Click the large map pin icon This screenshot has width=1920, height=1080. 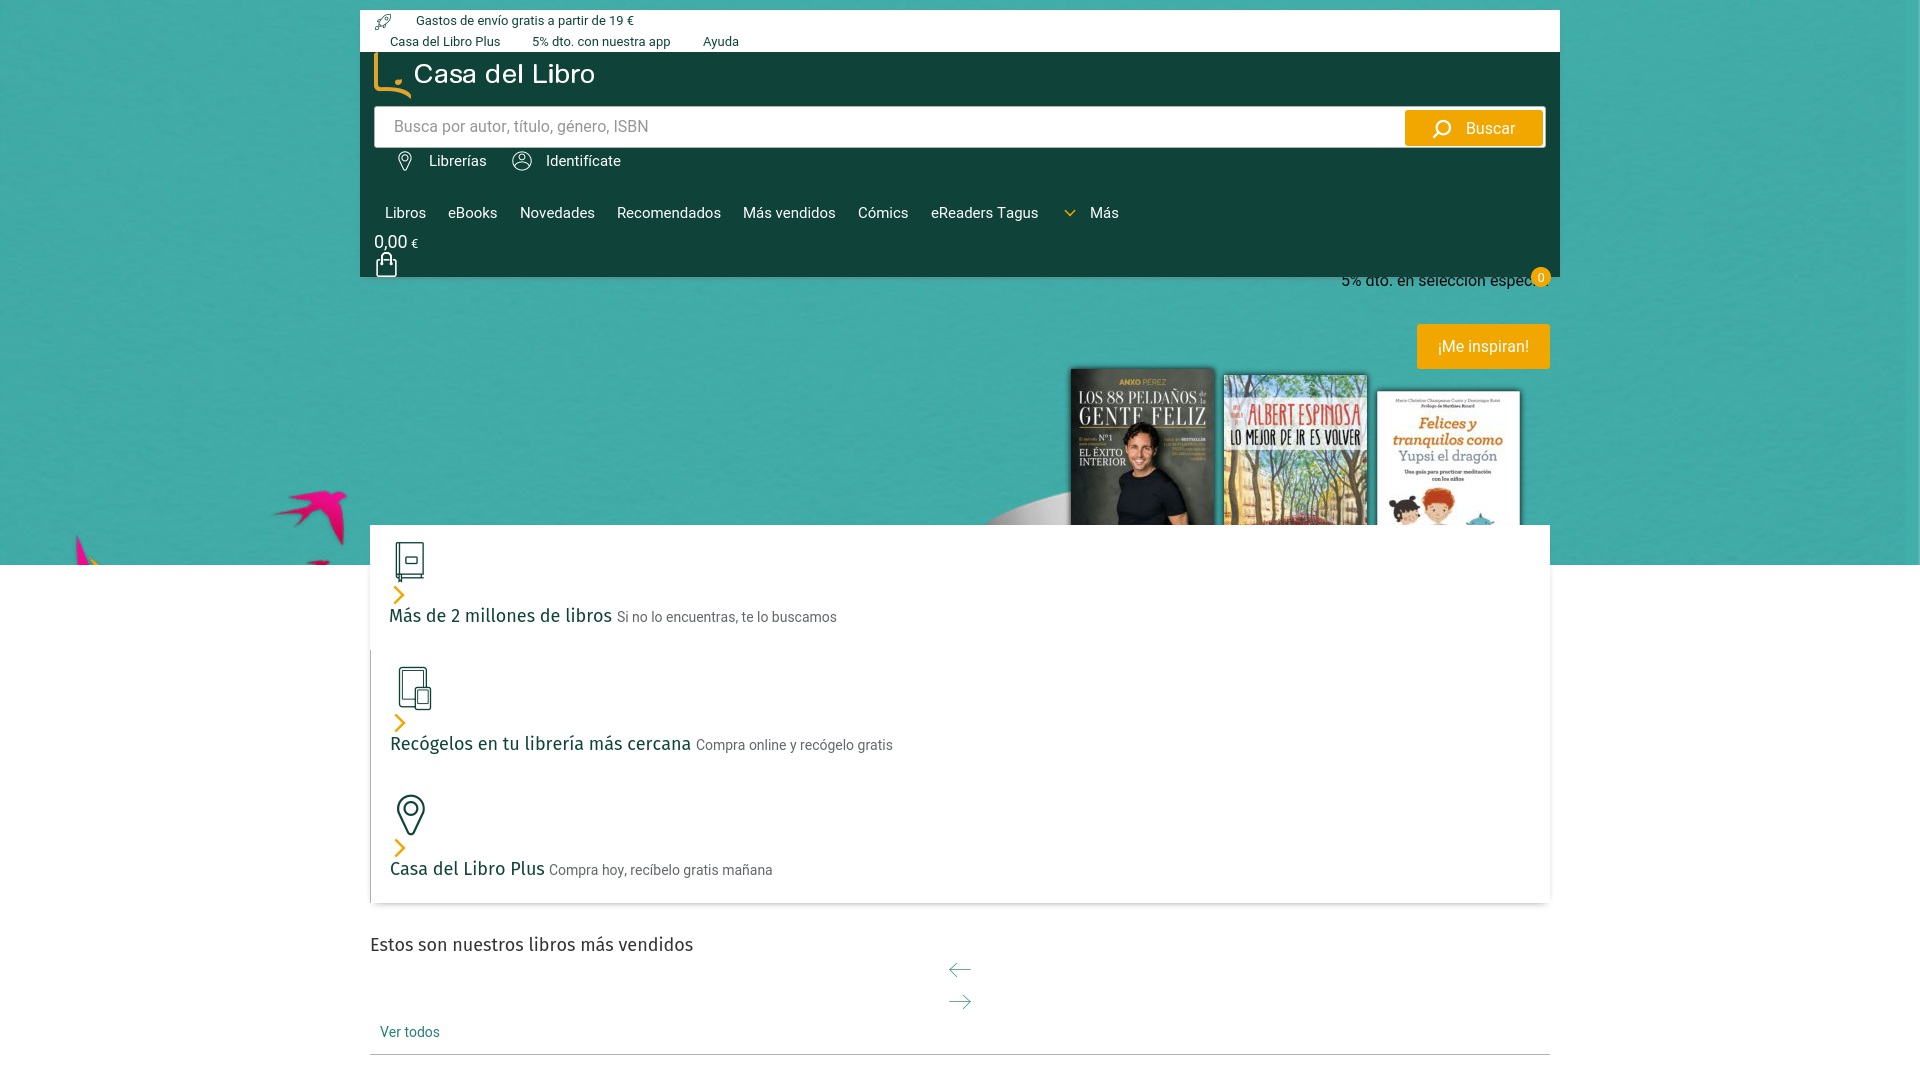(x=411, y=815)
